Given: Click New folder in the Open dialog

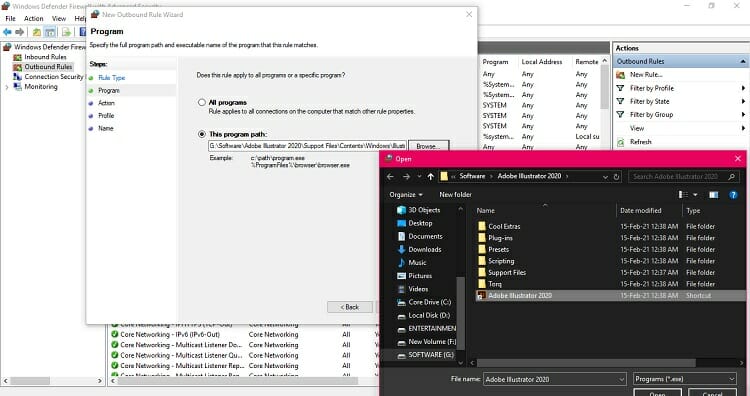Looking at the screenshot, I should (455, 195).
